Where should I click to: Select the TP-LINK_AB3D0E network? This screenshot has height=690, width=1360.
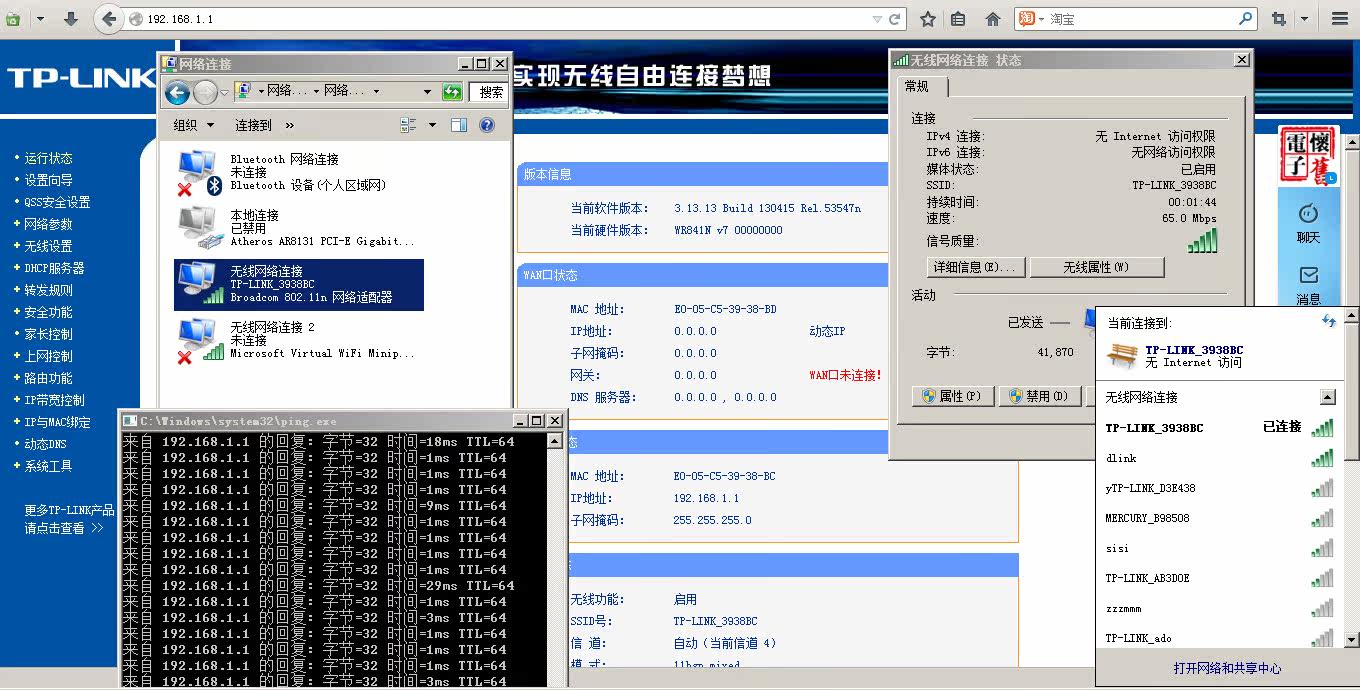(1219, 578)
